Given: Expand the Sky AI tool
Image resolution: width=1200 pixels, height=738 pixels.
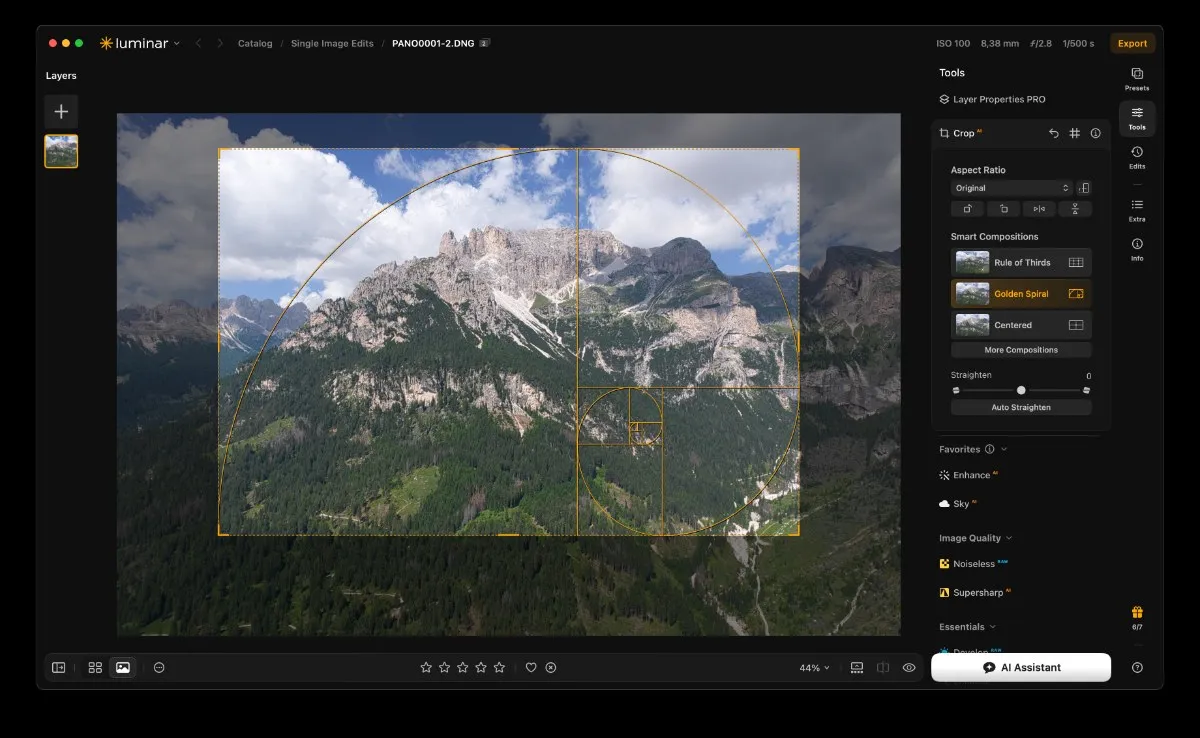Looking at the screenshot, I should [958, 504].
